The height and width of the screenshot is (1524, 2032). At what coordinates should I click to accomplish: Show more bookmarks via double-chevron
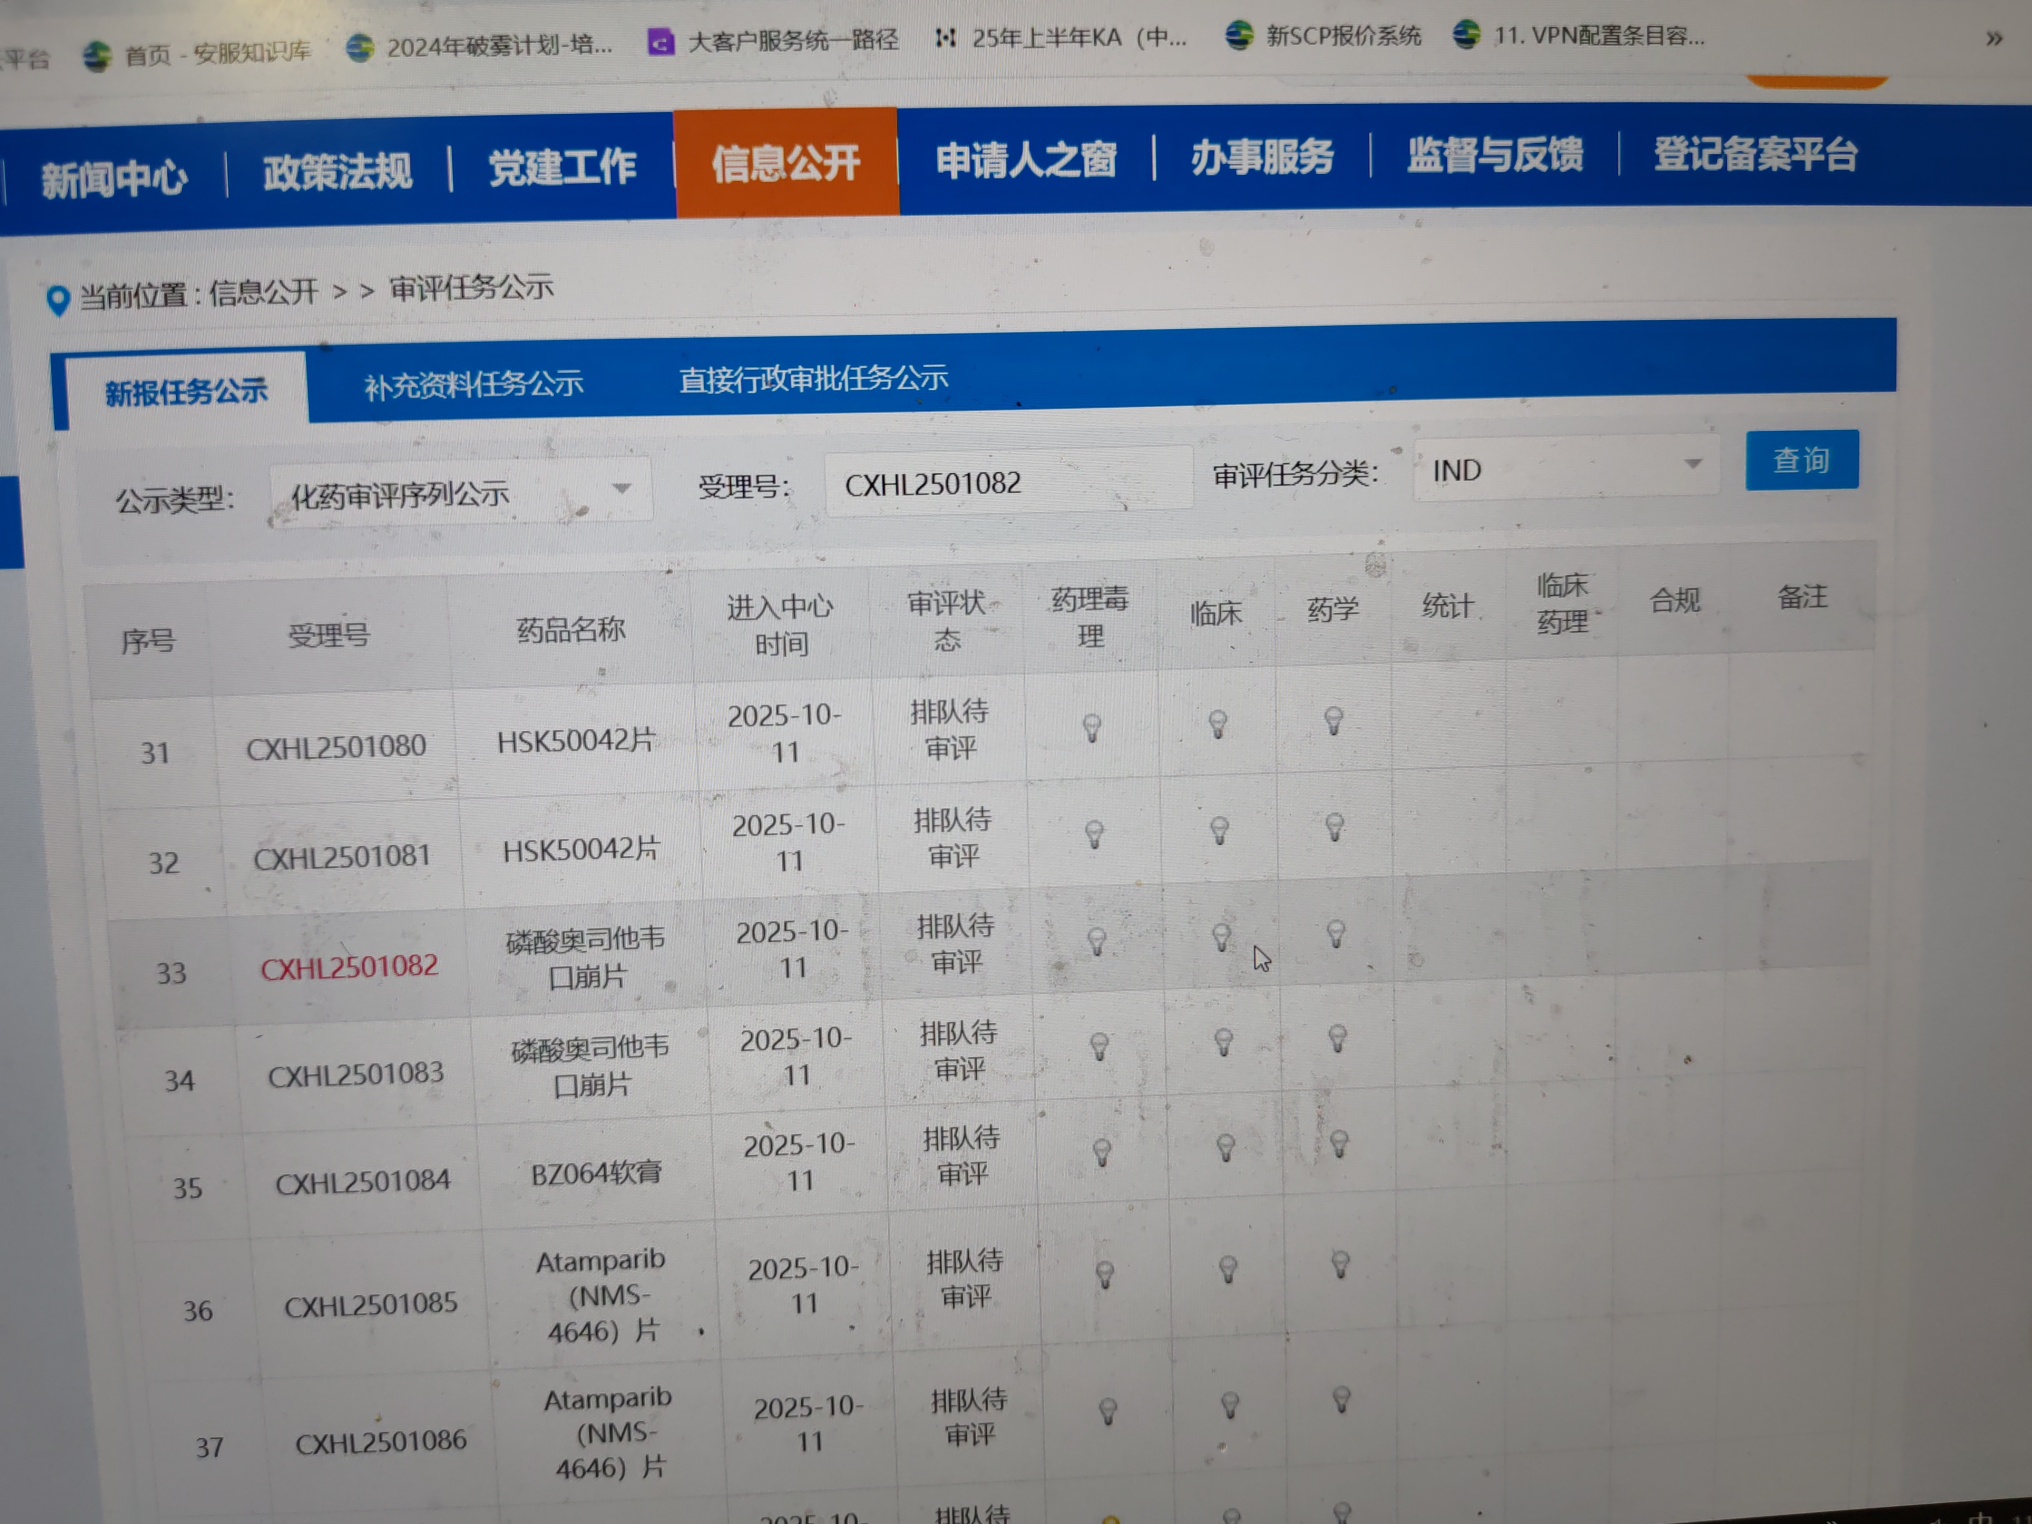click(x=1993, y=39)
